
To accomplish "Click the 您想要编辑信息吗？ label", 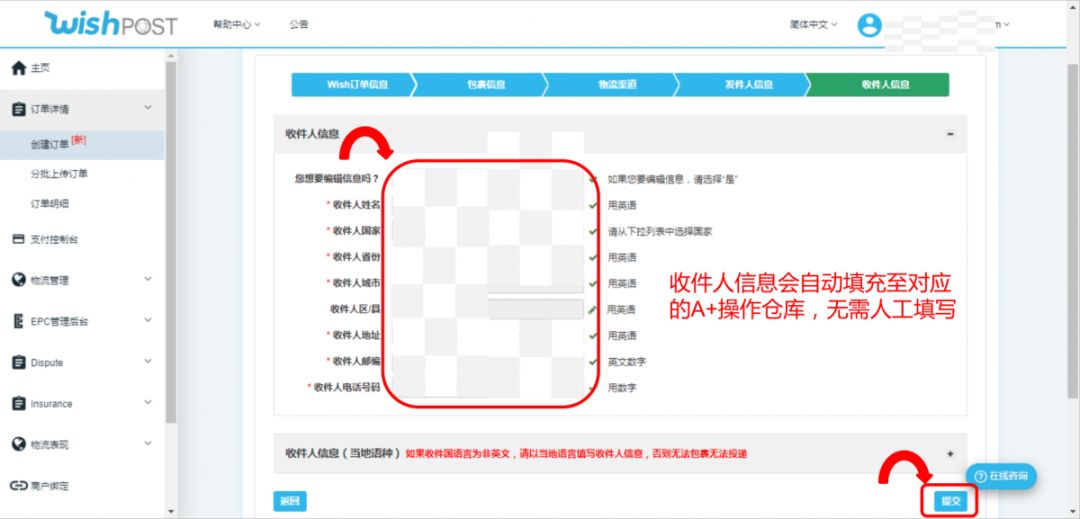I will coord(337,179).
